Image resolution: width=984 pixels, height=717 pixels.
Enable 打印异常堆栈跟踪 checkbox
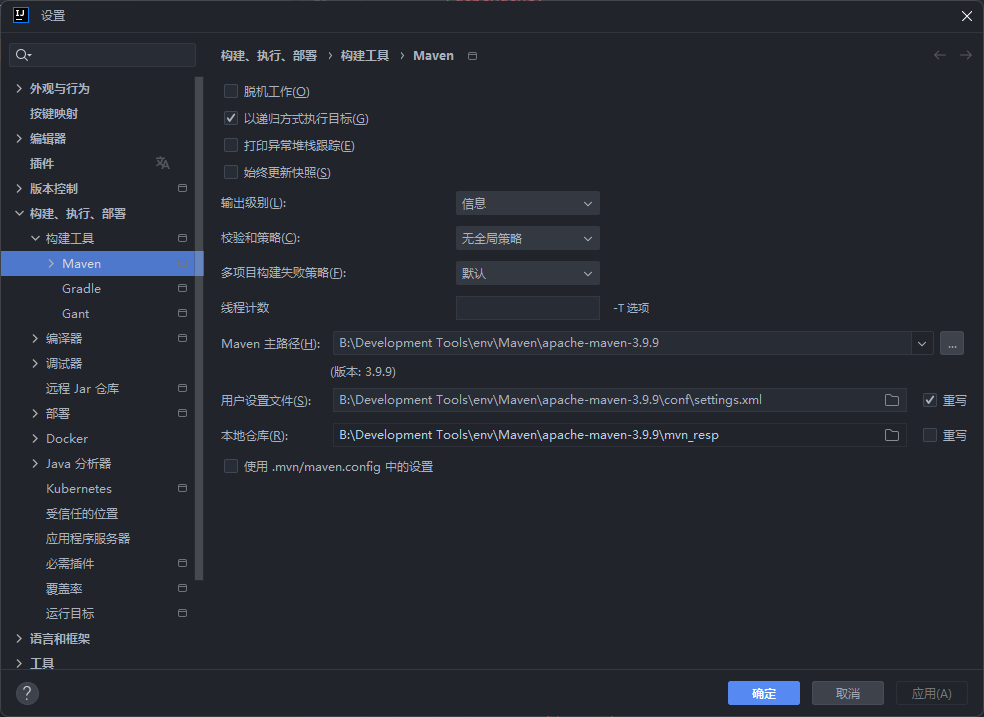pos(231,146)
